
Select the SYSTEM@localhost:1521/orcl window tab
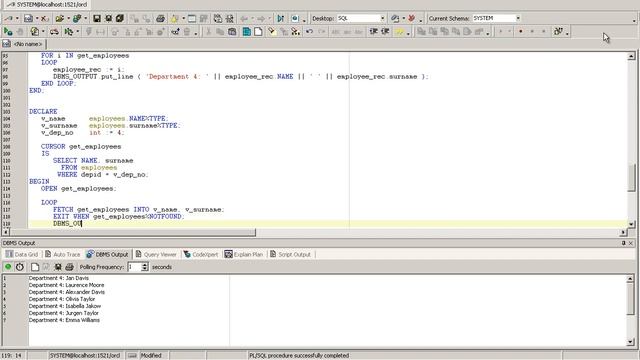pos(47,4)
